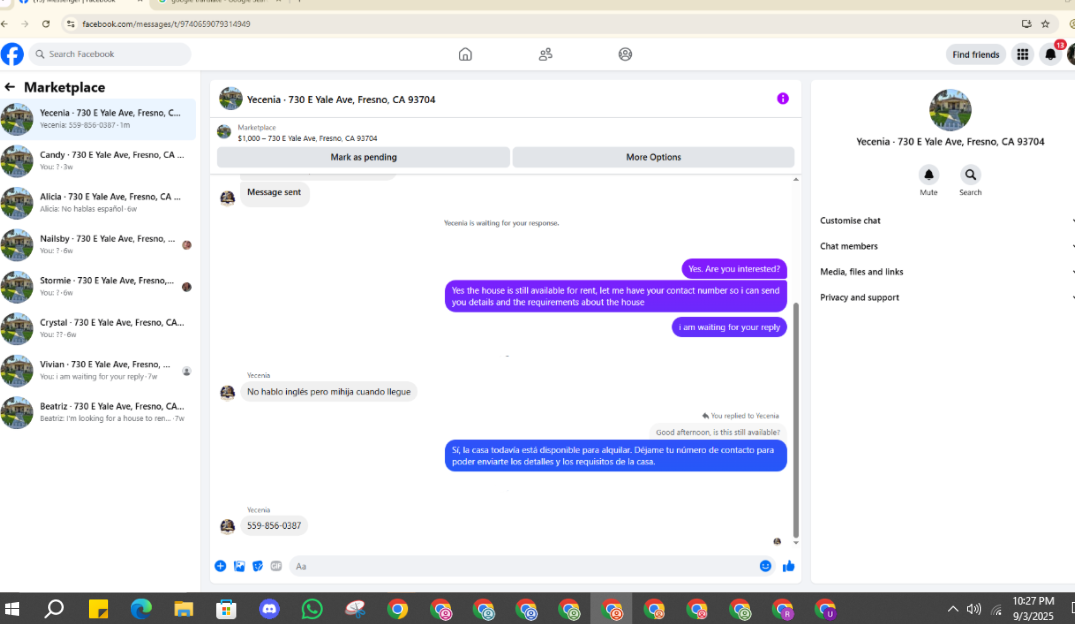Open the Friends icon in top navigation
Screen dimensions: 1075x624
coord(545,54)
